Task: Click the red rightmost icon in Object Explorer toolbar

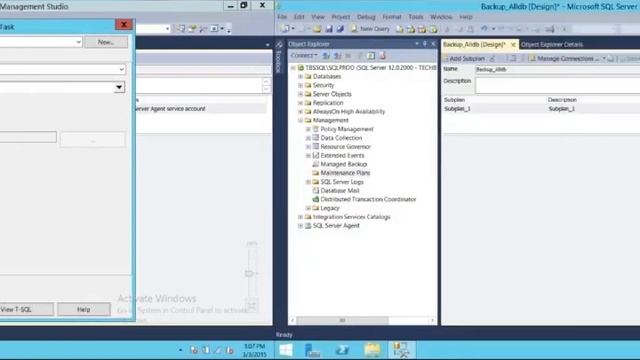Action: [382, 56]
